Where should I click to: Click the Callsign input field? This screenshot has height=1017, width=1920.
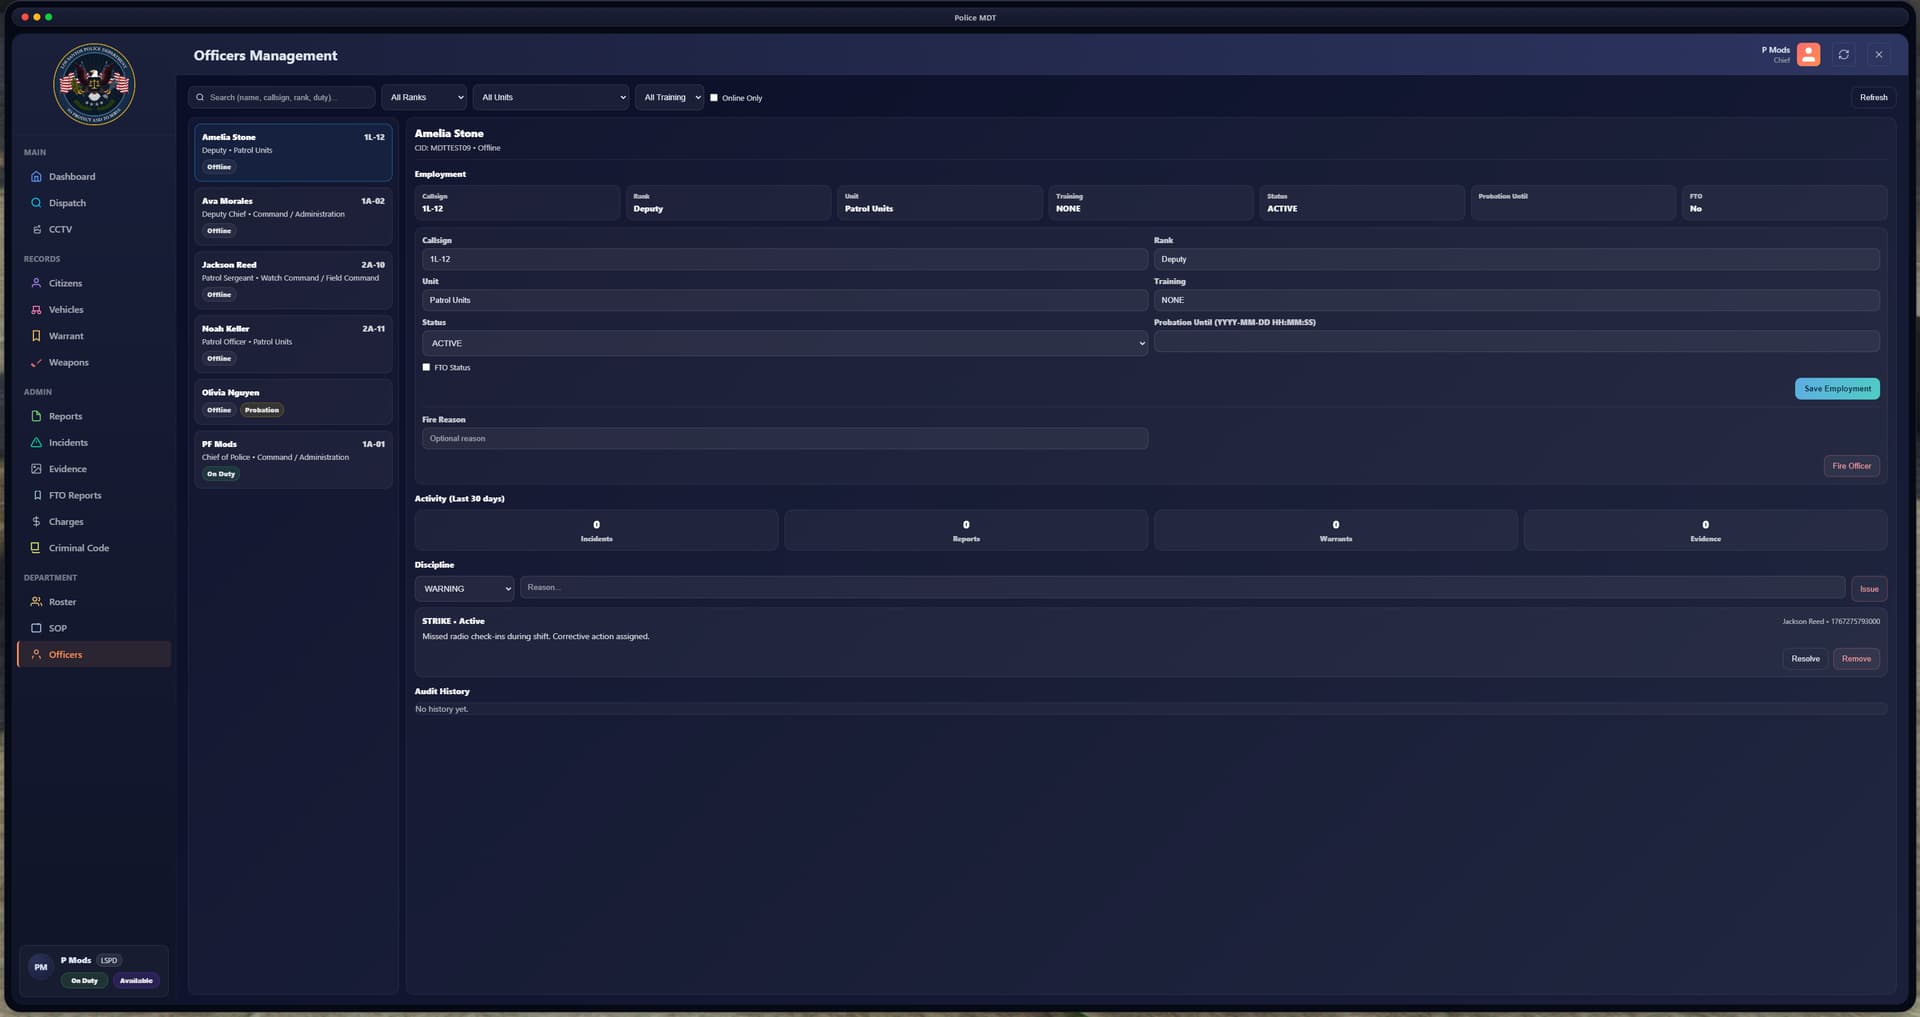tap(785, 259)
